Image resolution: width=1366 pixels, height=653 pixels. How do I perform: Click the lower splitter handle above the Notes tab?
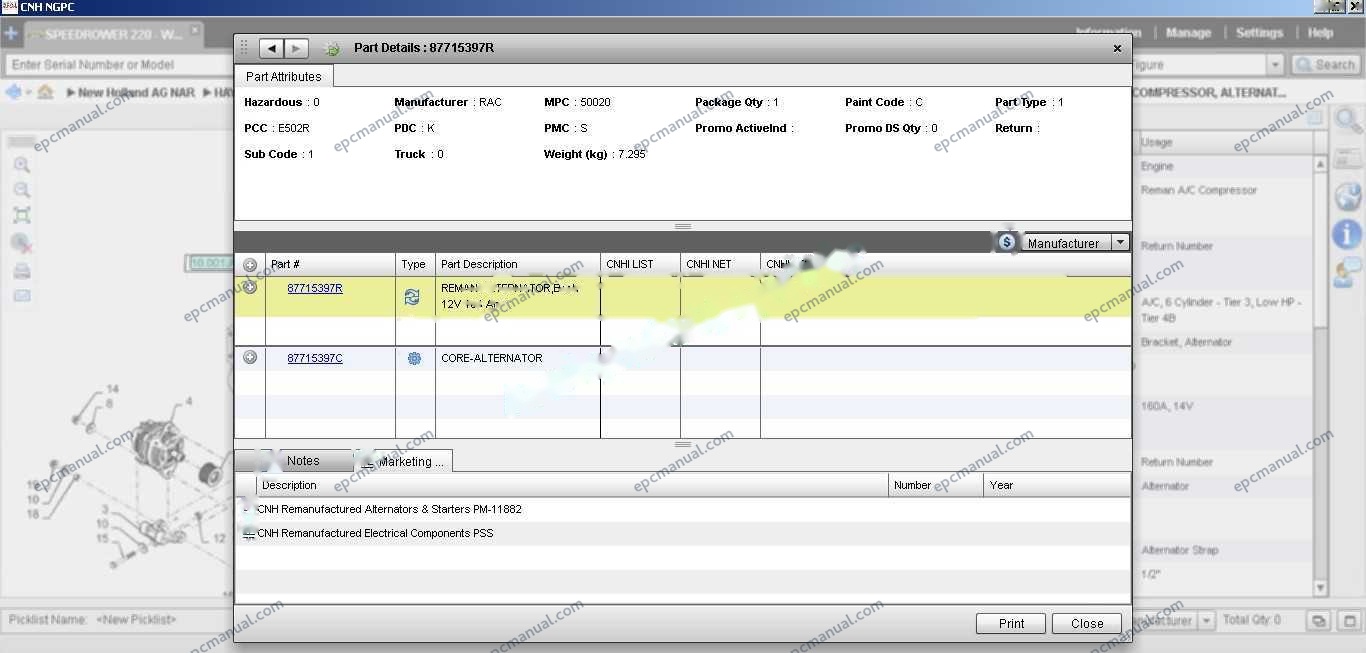(683, 445)
